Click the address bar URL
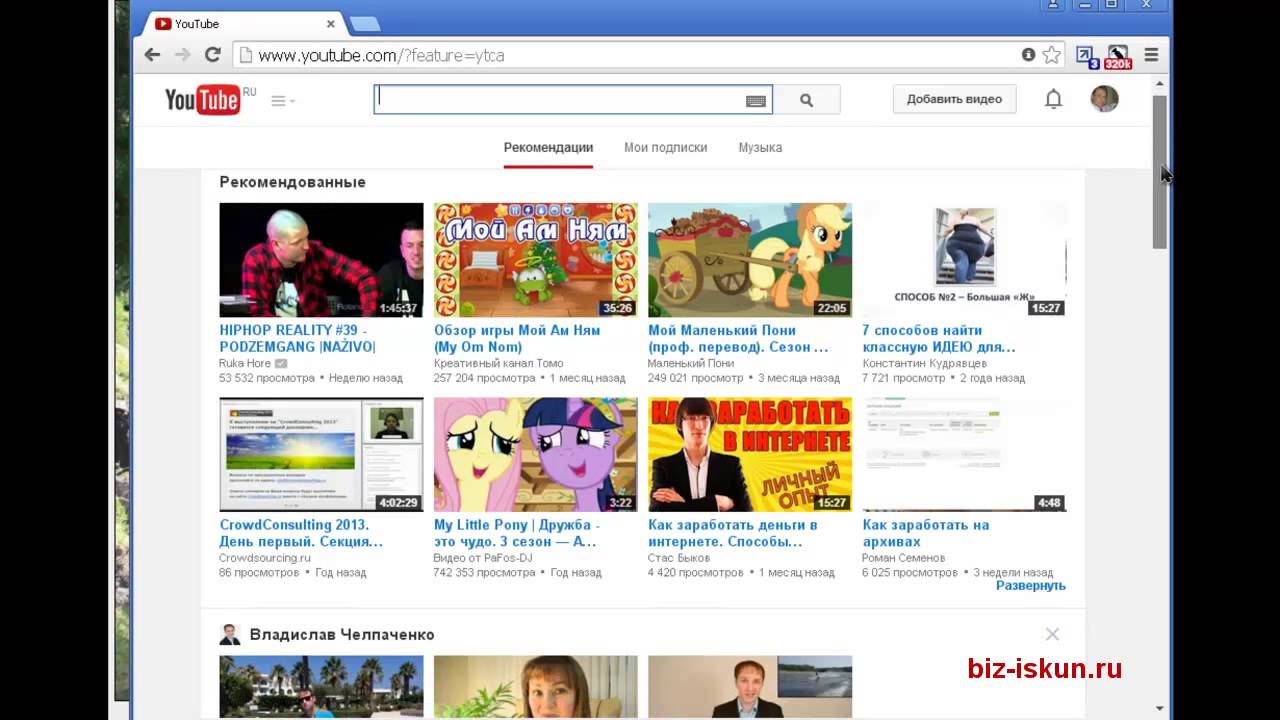 [381, 55]
